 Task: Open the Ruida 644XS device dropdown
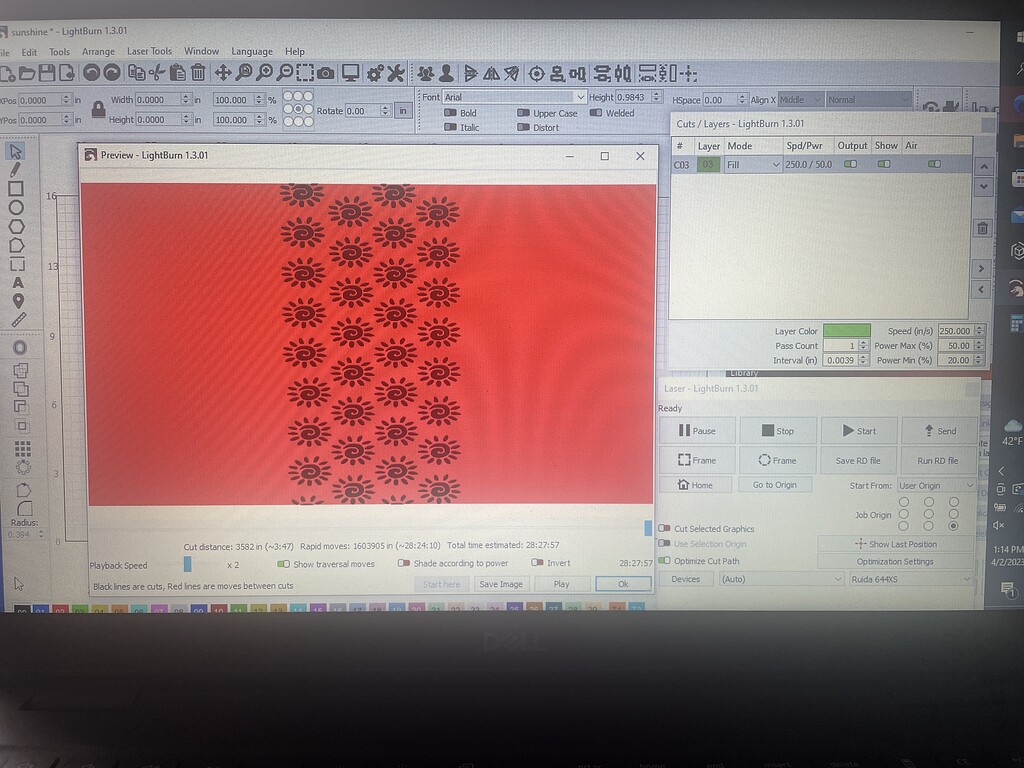tap(912, 579)
